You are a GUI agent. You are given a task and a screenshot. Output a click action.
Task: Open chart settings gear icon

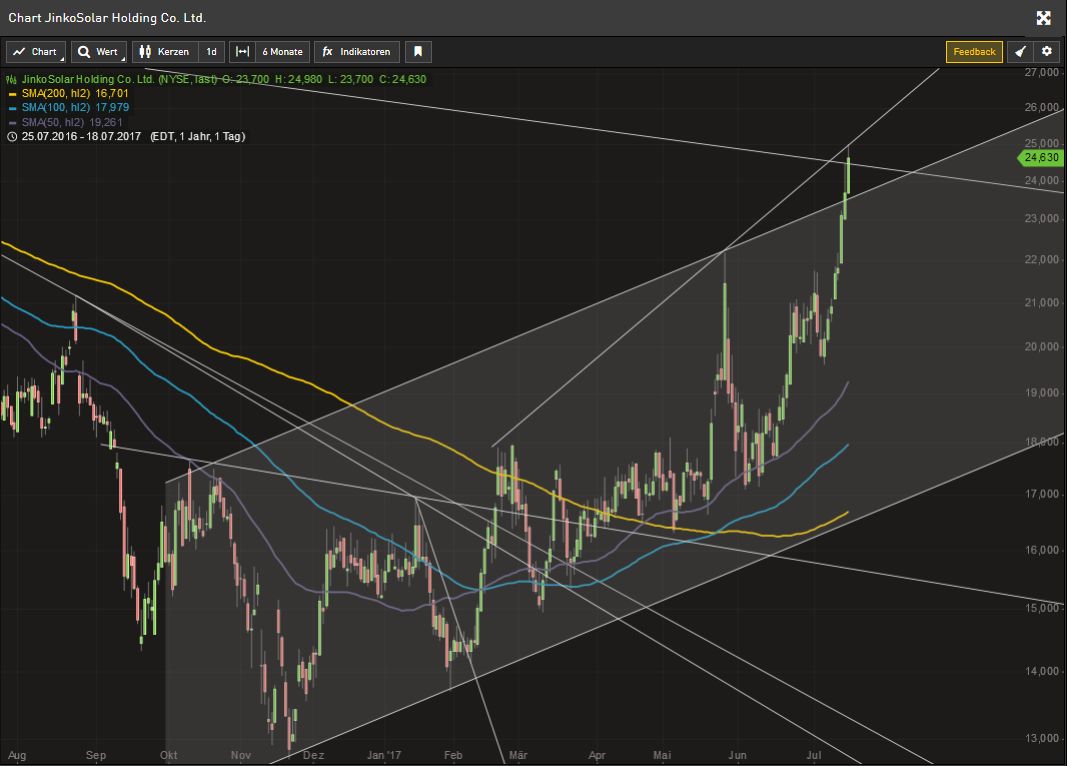pyautogui.click(x=1047, y=52)
